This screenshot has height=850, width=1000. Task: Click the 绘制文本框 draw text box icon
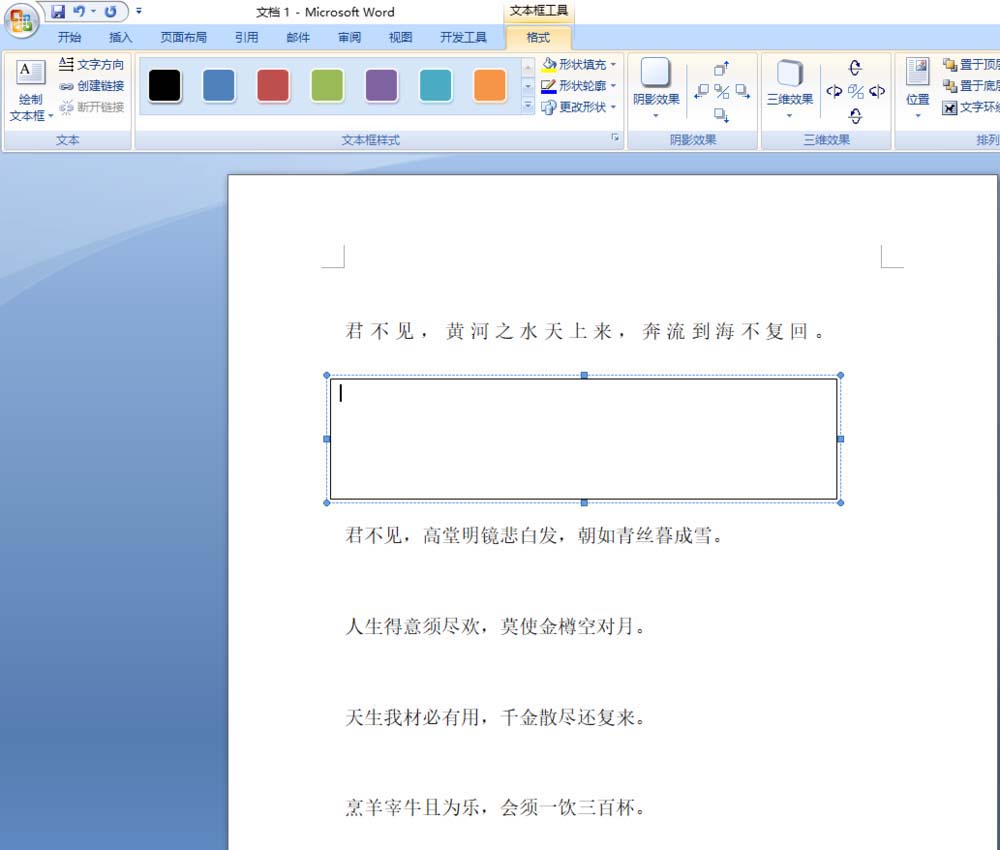(30, 73)
